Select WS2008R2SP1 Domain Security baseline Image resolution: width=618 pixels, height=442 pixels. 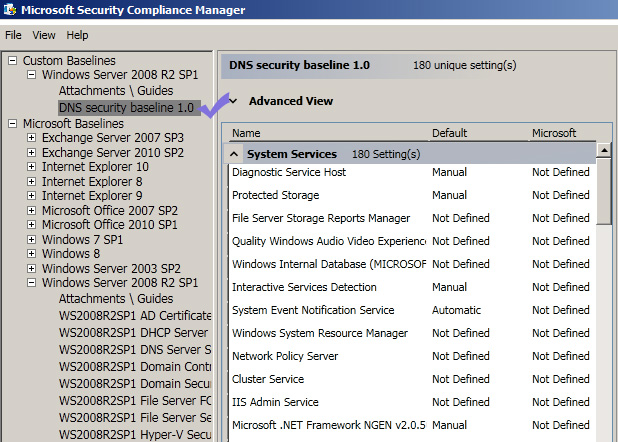click(135, 384)
